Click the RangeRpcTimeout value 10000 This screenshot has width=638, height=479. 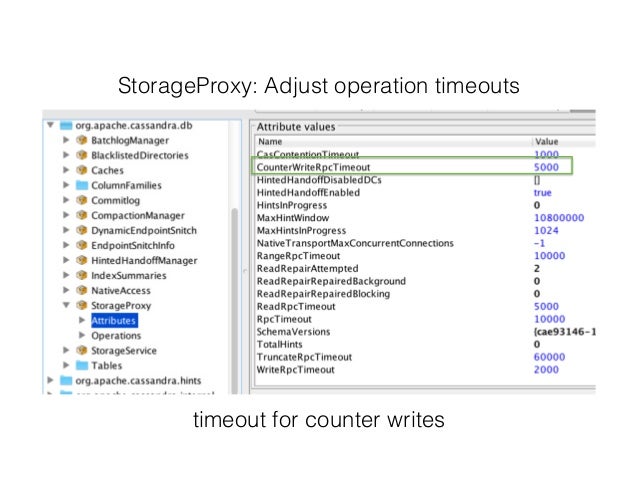click(549, 256)
